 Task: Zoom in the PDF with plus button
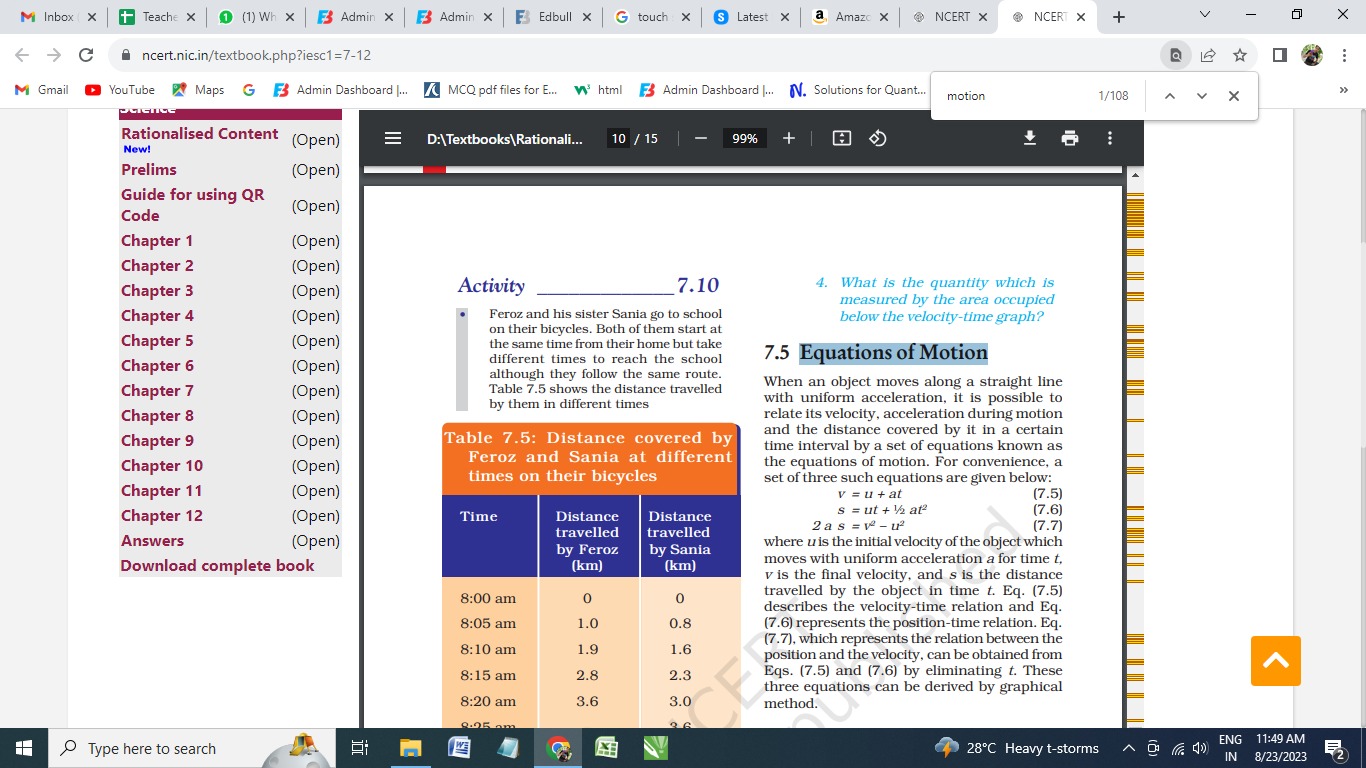(789, 138)
